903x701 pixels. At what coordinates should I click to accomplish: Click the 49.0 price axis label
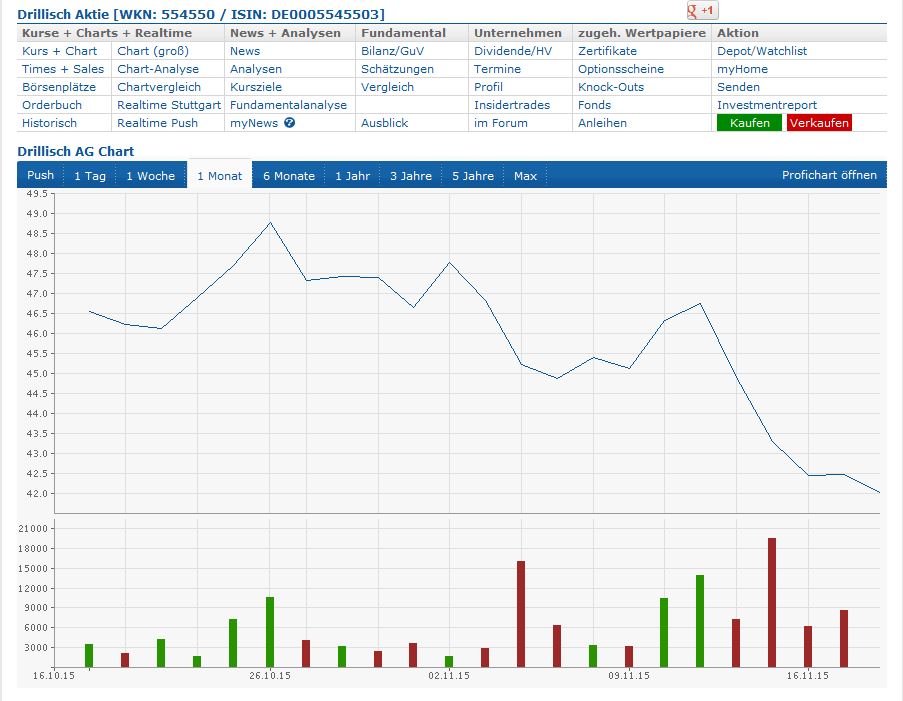pos(37,214)
